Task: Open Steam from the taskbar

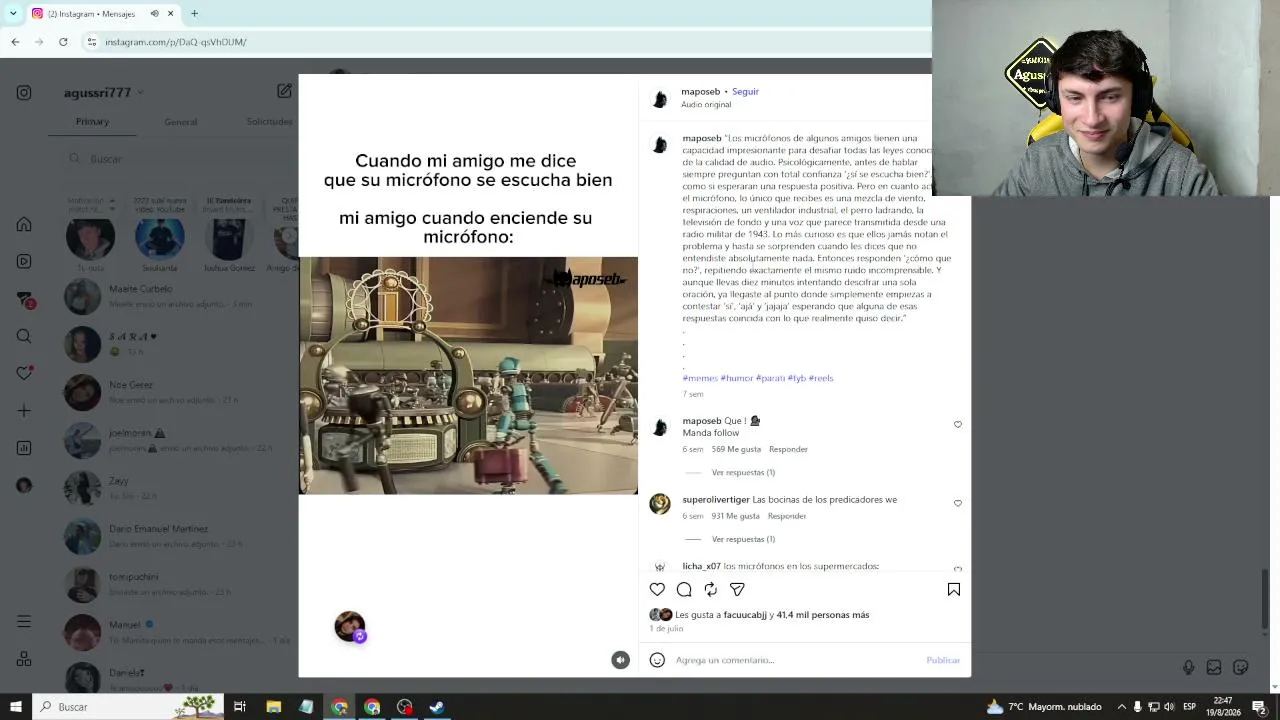Action: [437, 707]
